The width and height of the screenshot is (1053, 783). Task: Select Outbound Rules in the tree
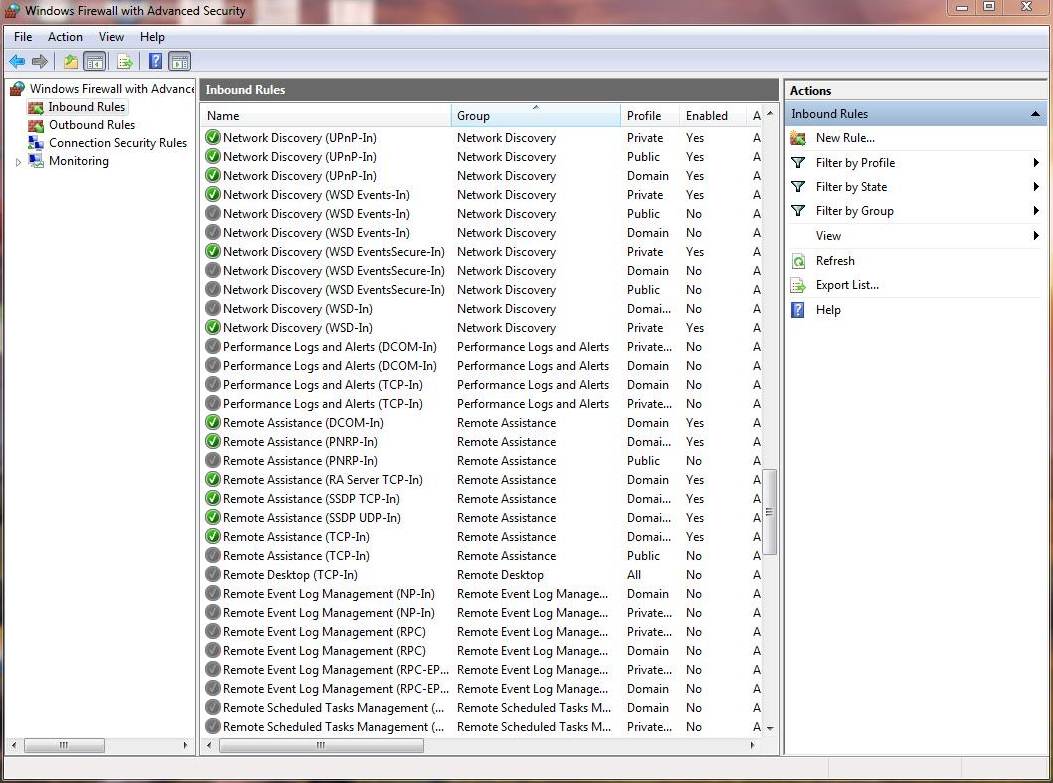pyautogui.click(x=92, y=125)
